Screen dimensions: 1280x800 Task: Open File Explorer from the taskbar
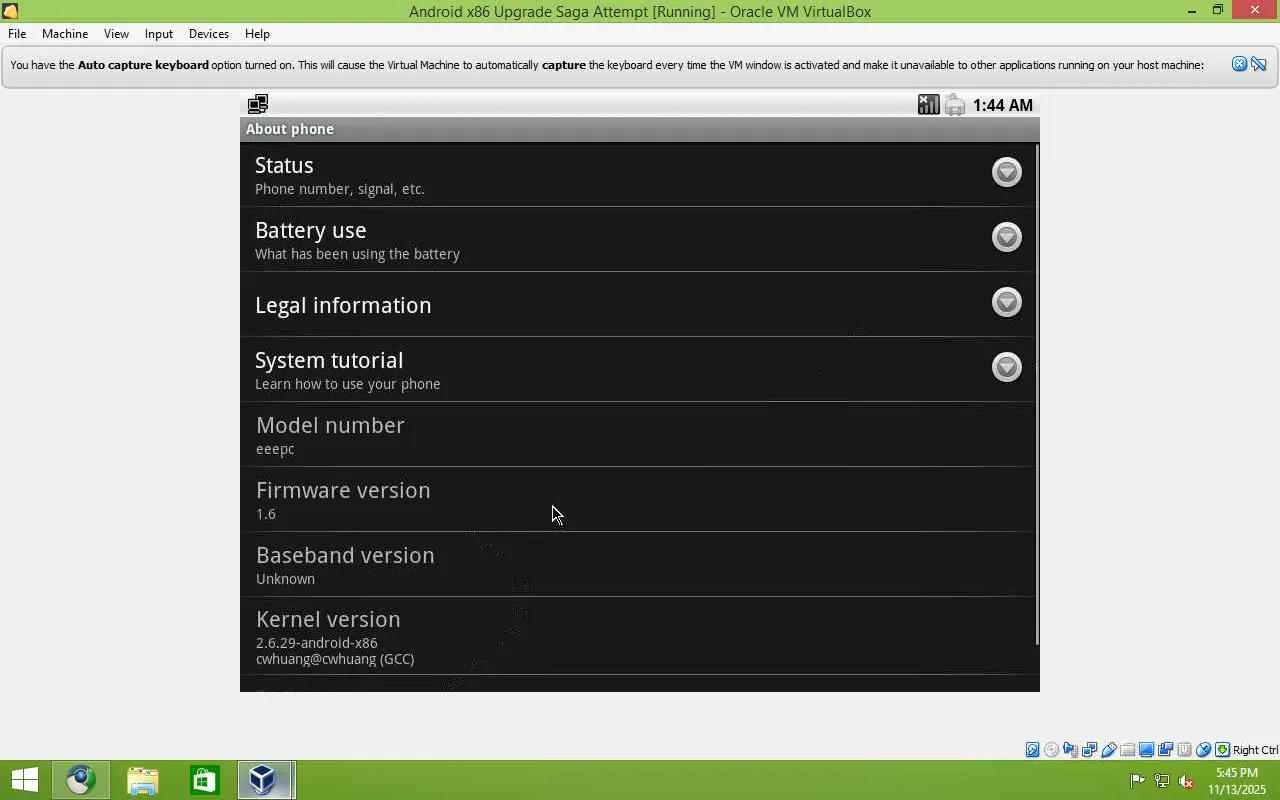pyautogui.click(x=143, y=780)
